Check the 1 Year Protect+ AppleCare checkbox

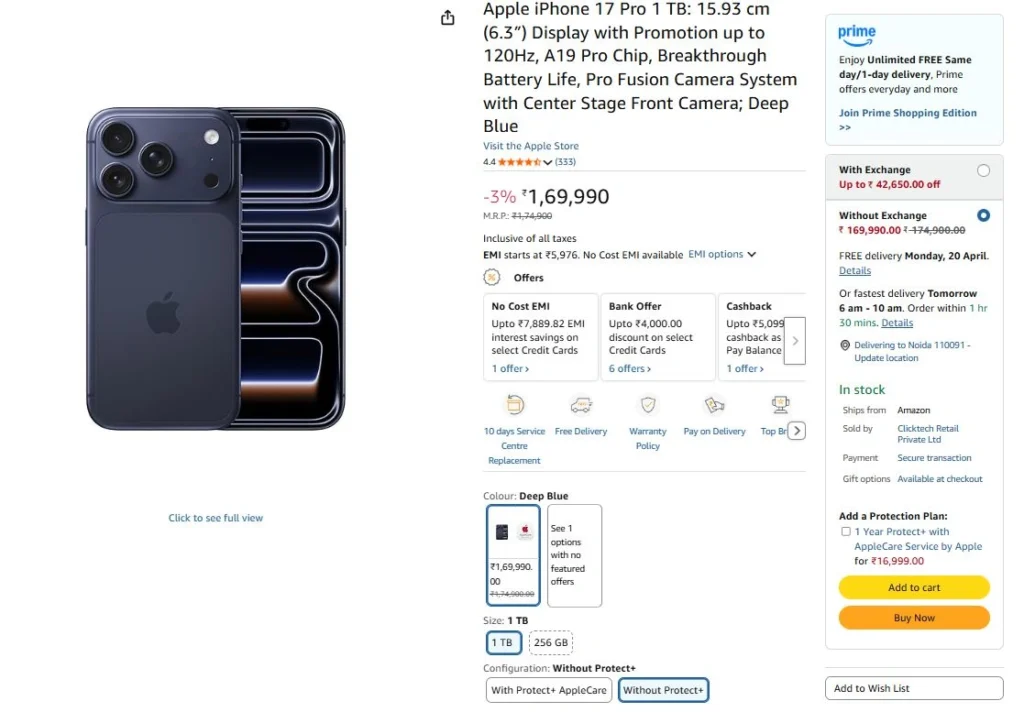(x=846, y=532)
